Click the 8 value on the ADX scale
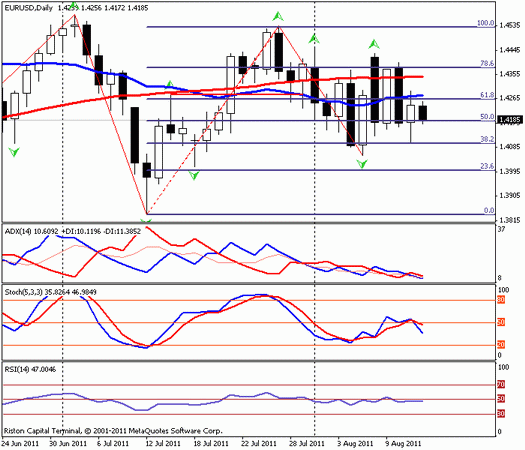The height and width of the screenshot is (450, 525). pyautogui.click(x=500, y=278)
